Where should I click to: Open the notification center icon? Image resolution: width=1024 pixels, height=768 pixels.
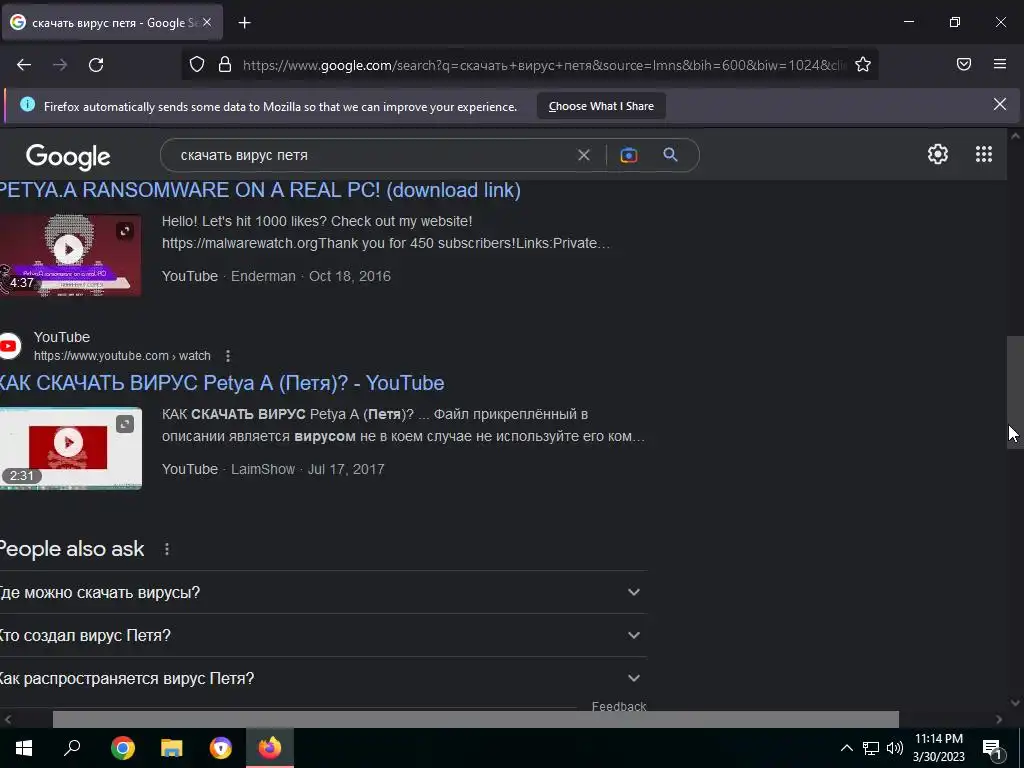point(992,748)
